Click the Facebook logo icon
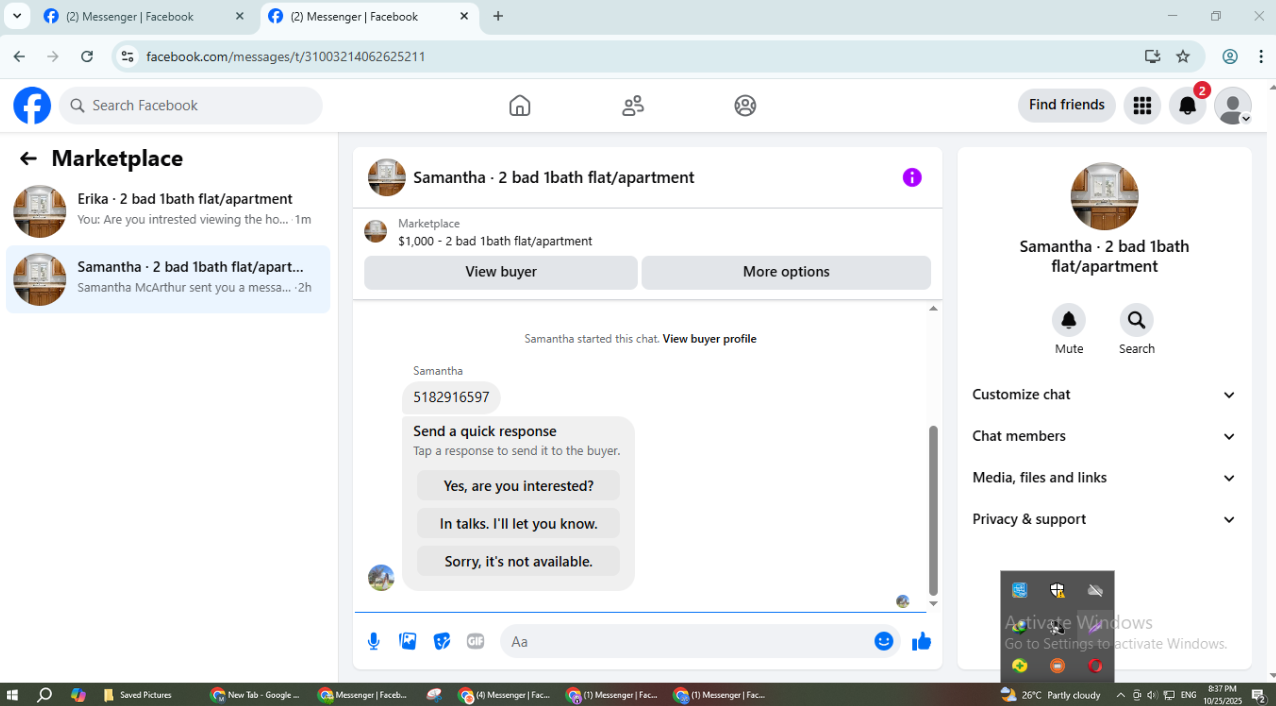 click(x=32, y=105)
